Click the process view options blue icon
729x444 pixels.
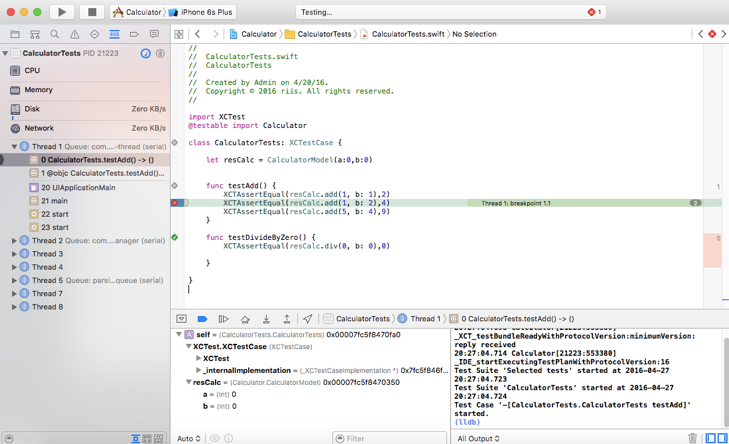click(x=146, y=53)
